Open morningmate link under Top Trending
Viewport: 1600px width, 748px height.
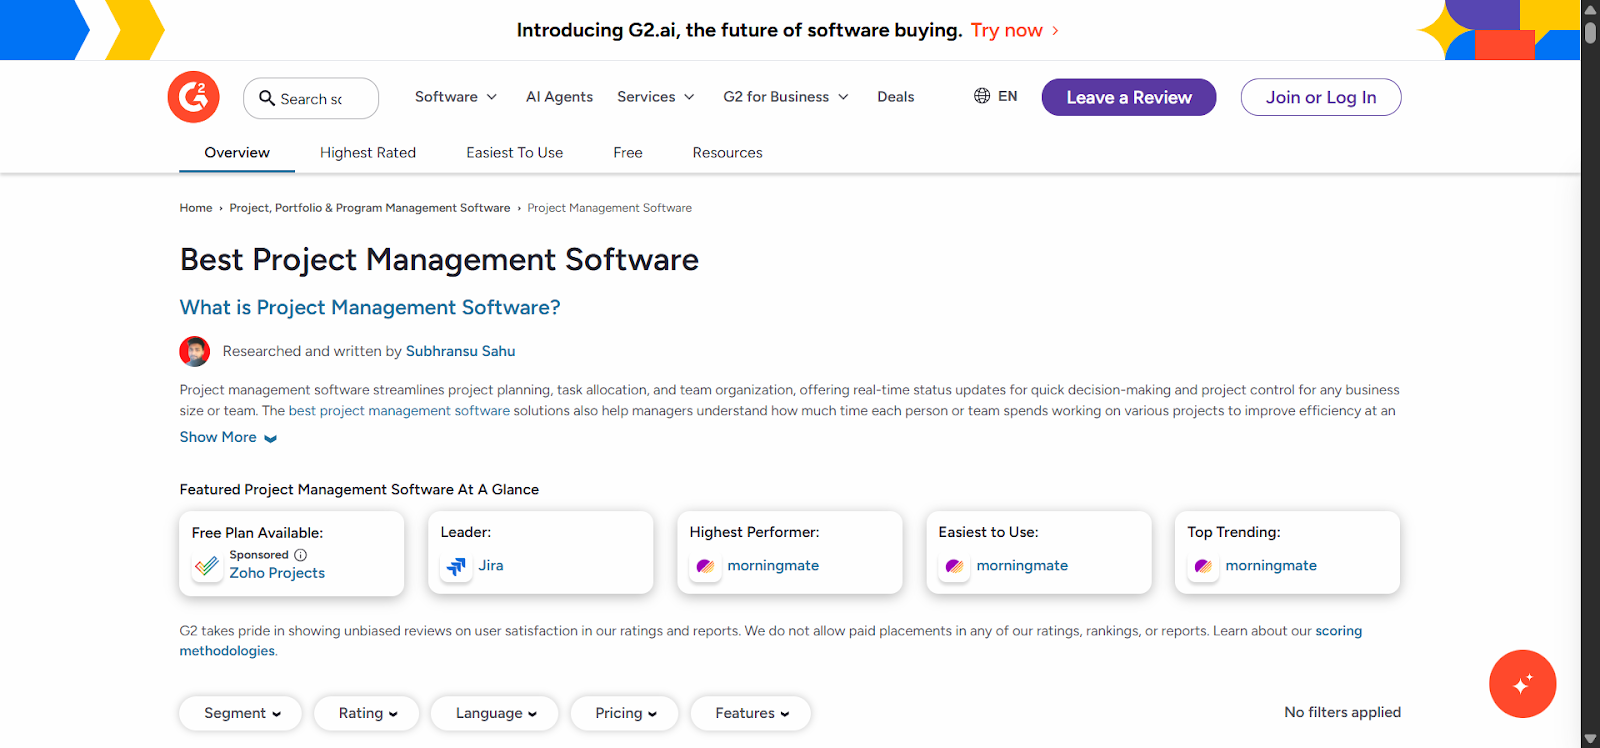1271,566
